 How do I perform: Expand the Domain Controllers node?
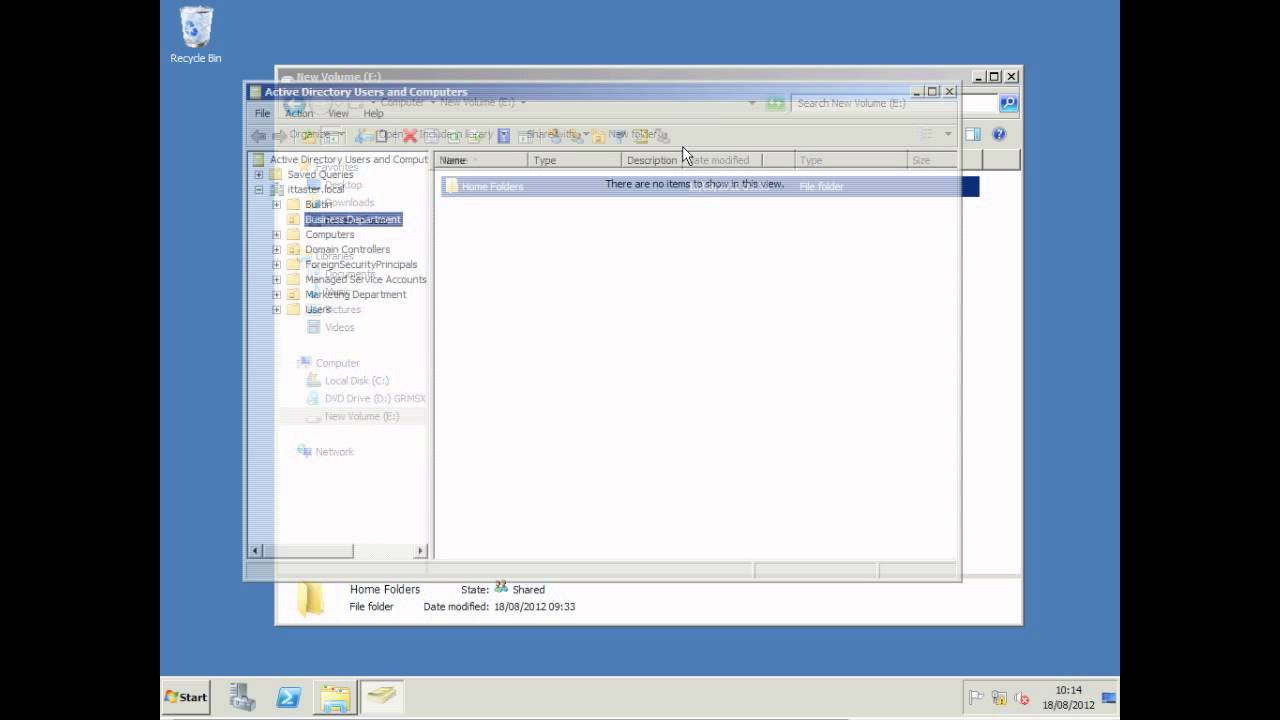277,249
